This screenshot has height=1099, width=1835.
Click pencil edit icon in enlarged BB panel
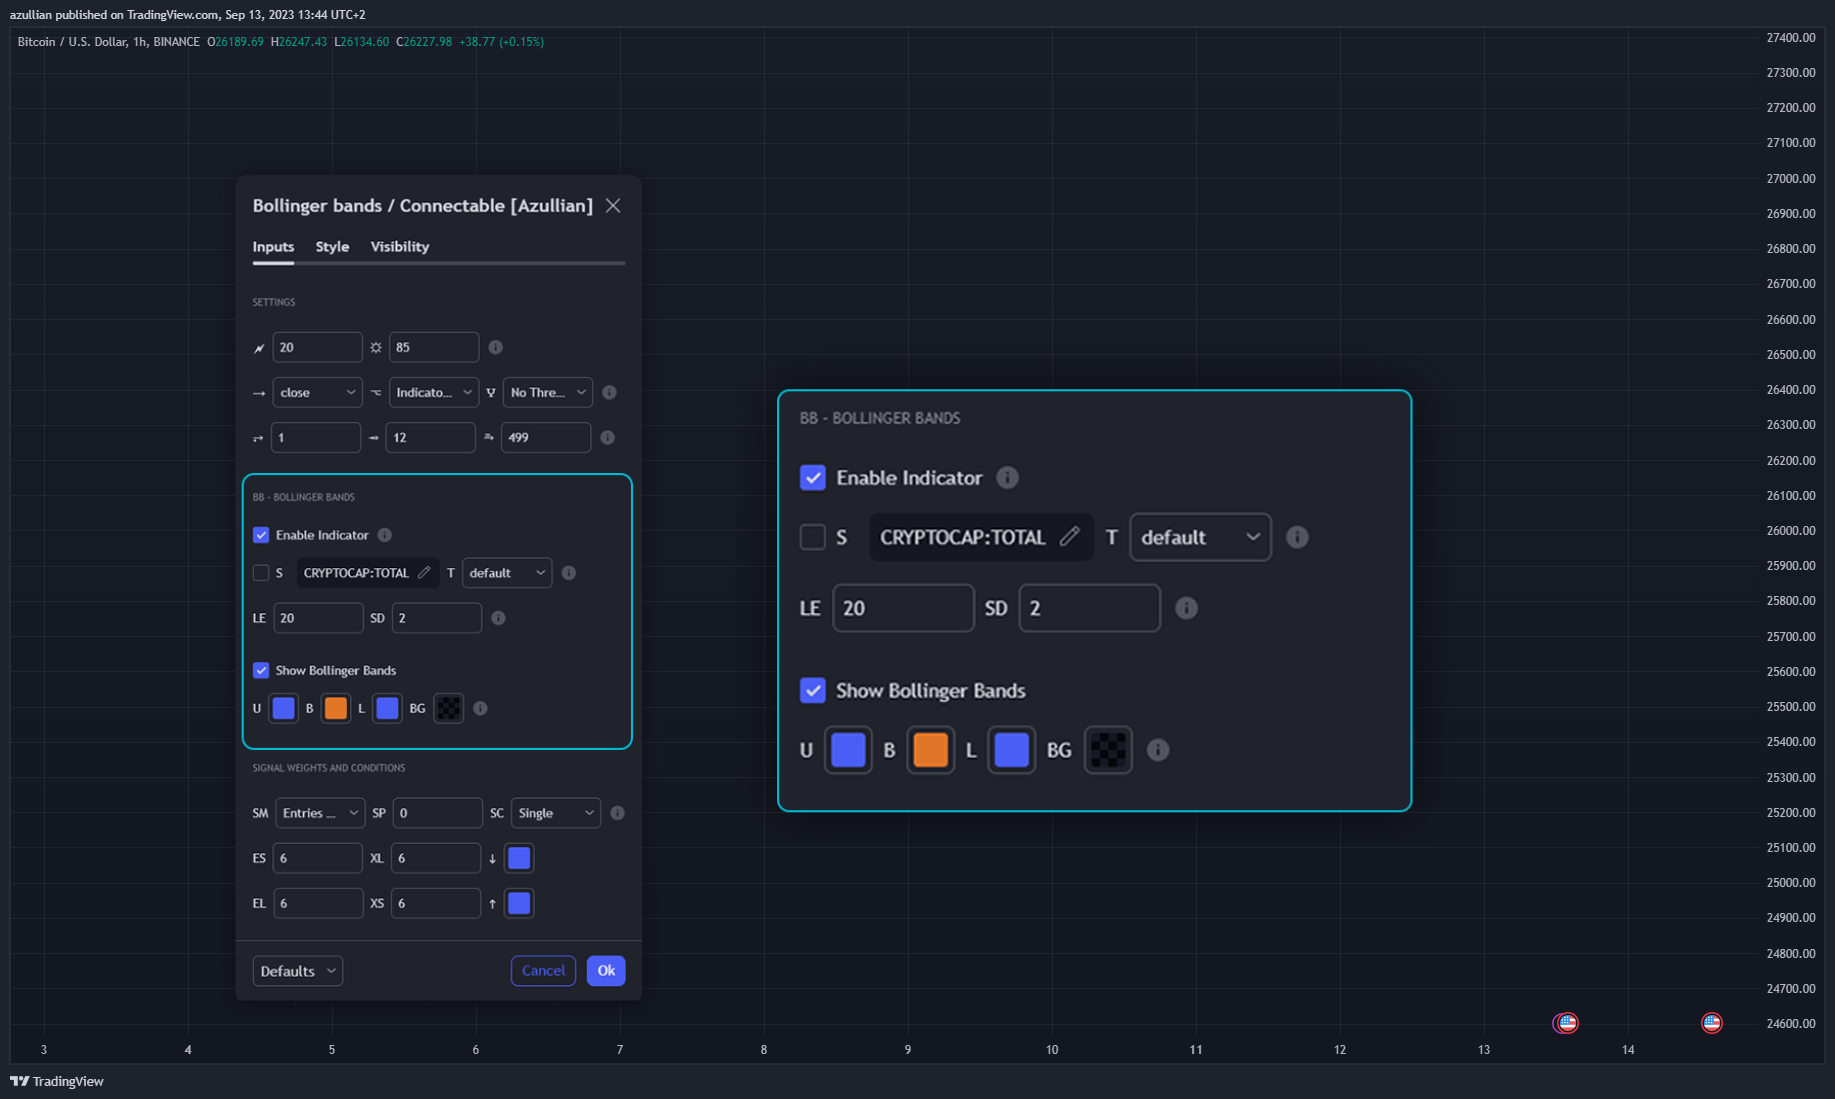click(x=1069, y=536)
